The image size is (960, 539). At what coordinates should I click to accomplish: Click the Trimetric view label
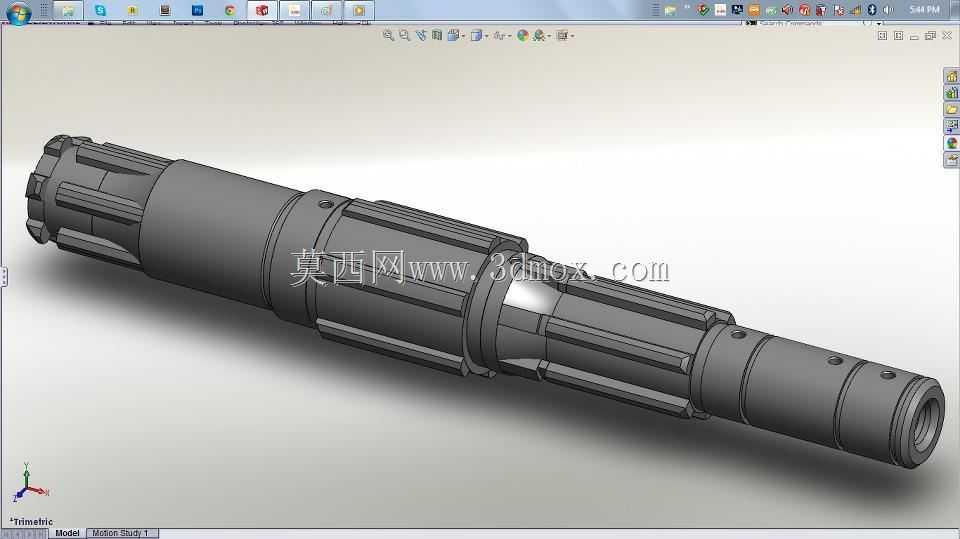click(32, 522)
